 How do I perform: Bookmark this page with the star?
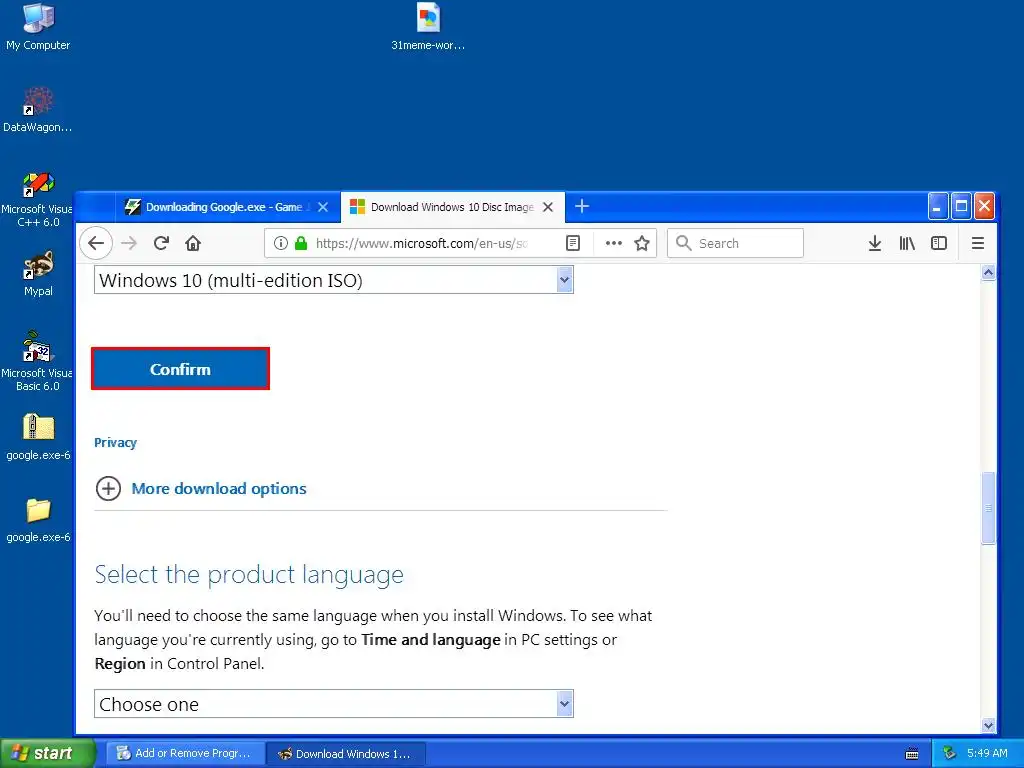pyautogui.click(x=642, y=243)
